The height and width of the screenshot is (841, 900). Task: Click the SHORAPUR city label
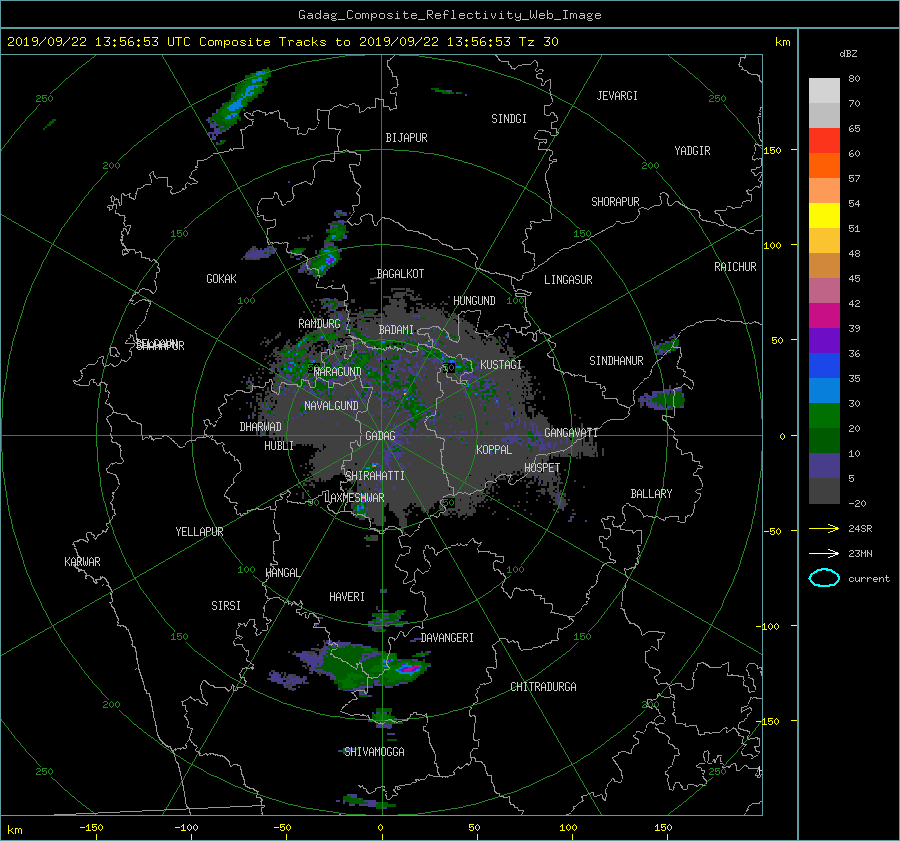point(615,202)
